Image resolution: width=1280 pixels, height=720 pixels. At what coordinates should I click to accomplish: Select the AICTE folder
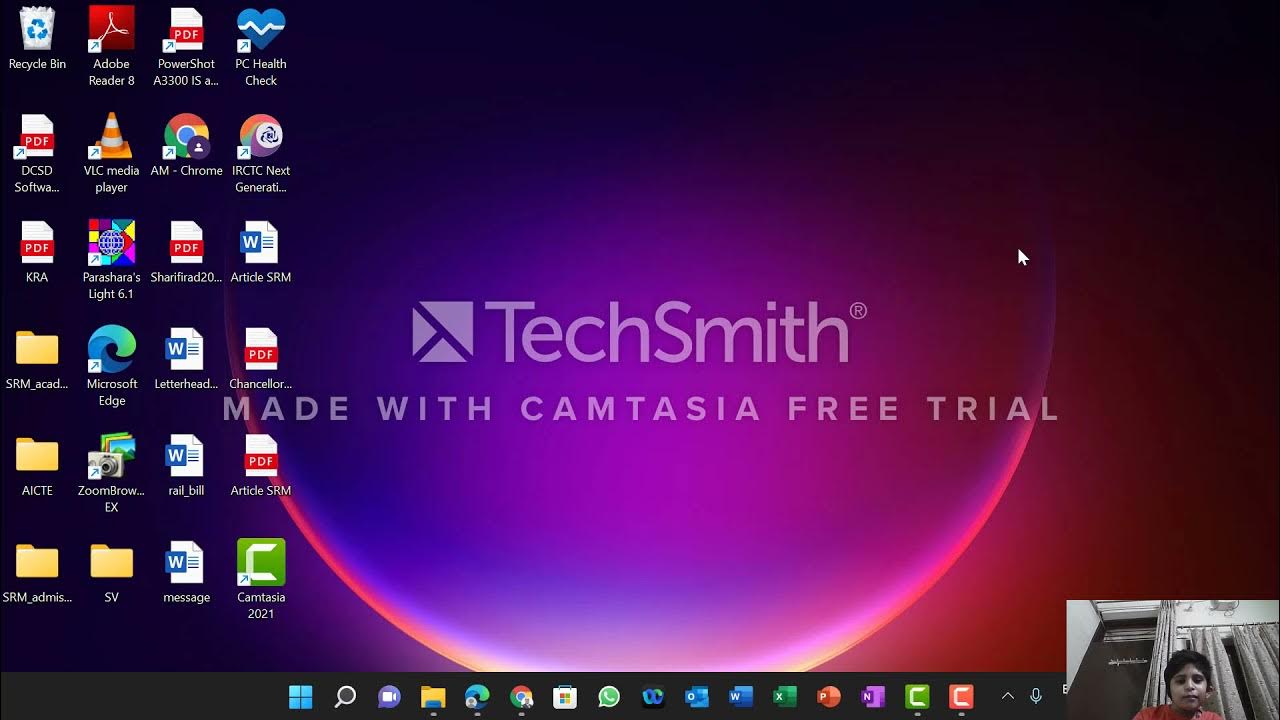37,466
